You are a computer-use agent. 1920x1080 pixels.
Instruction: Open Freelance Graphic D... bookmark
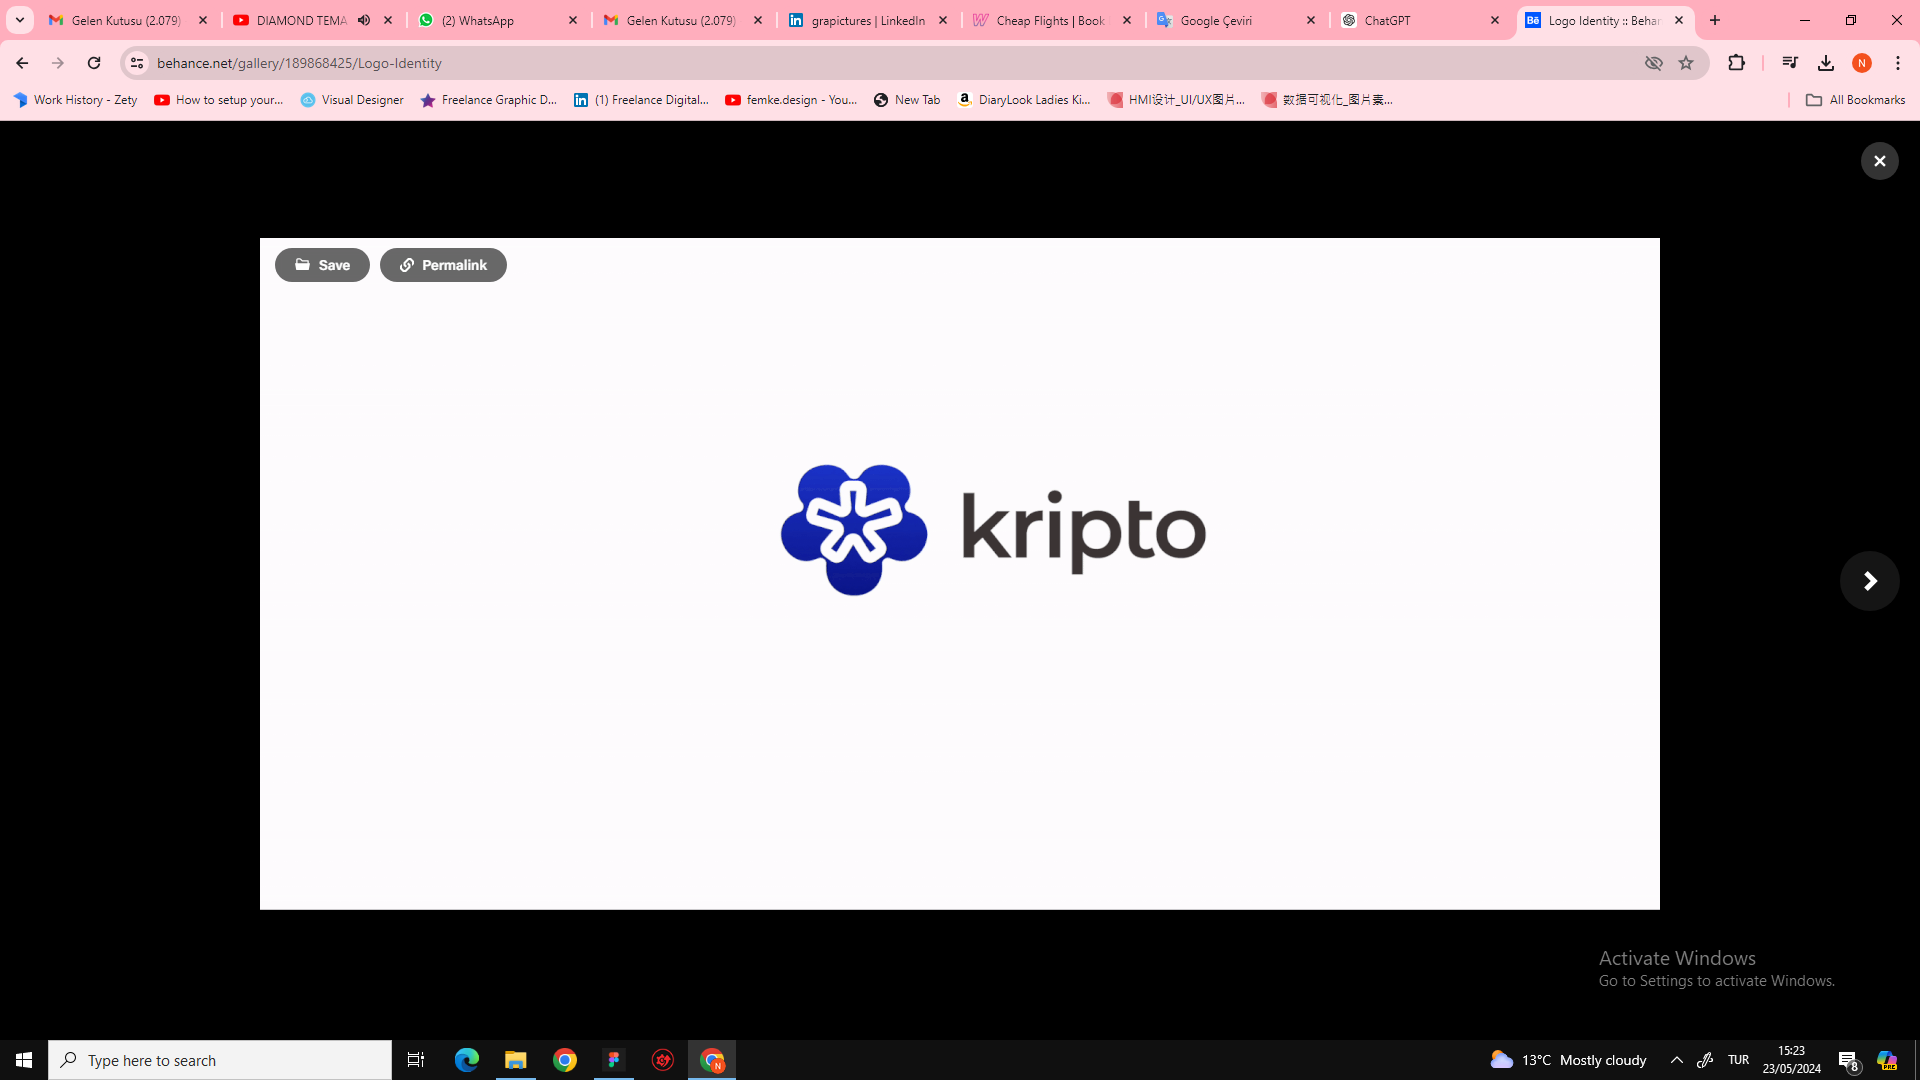[489, 100]
